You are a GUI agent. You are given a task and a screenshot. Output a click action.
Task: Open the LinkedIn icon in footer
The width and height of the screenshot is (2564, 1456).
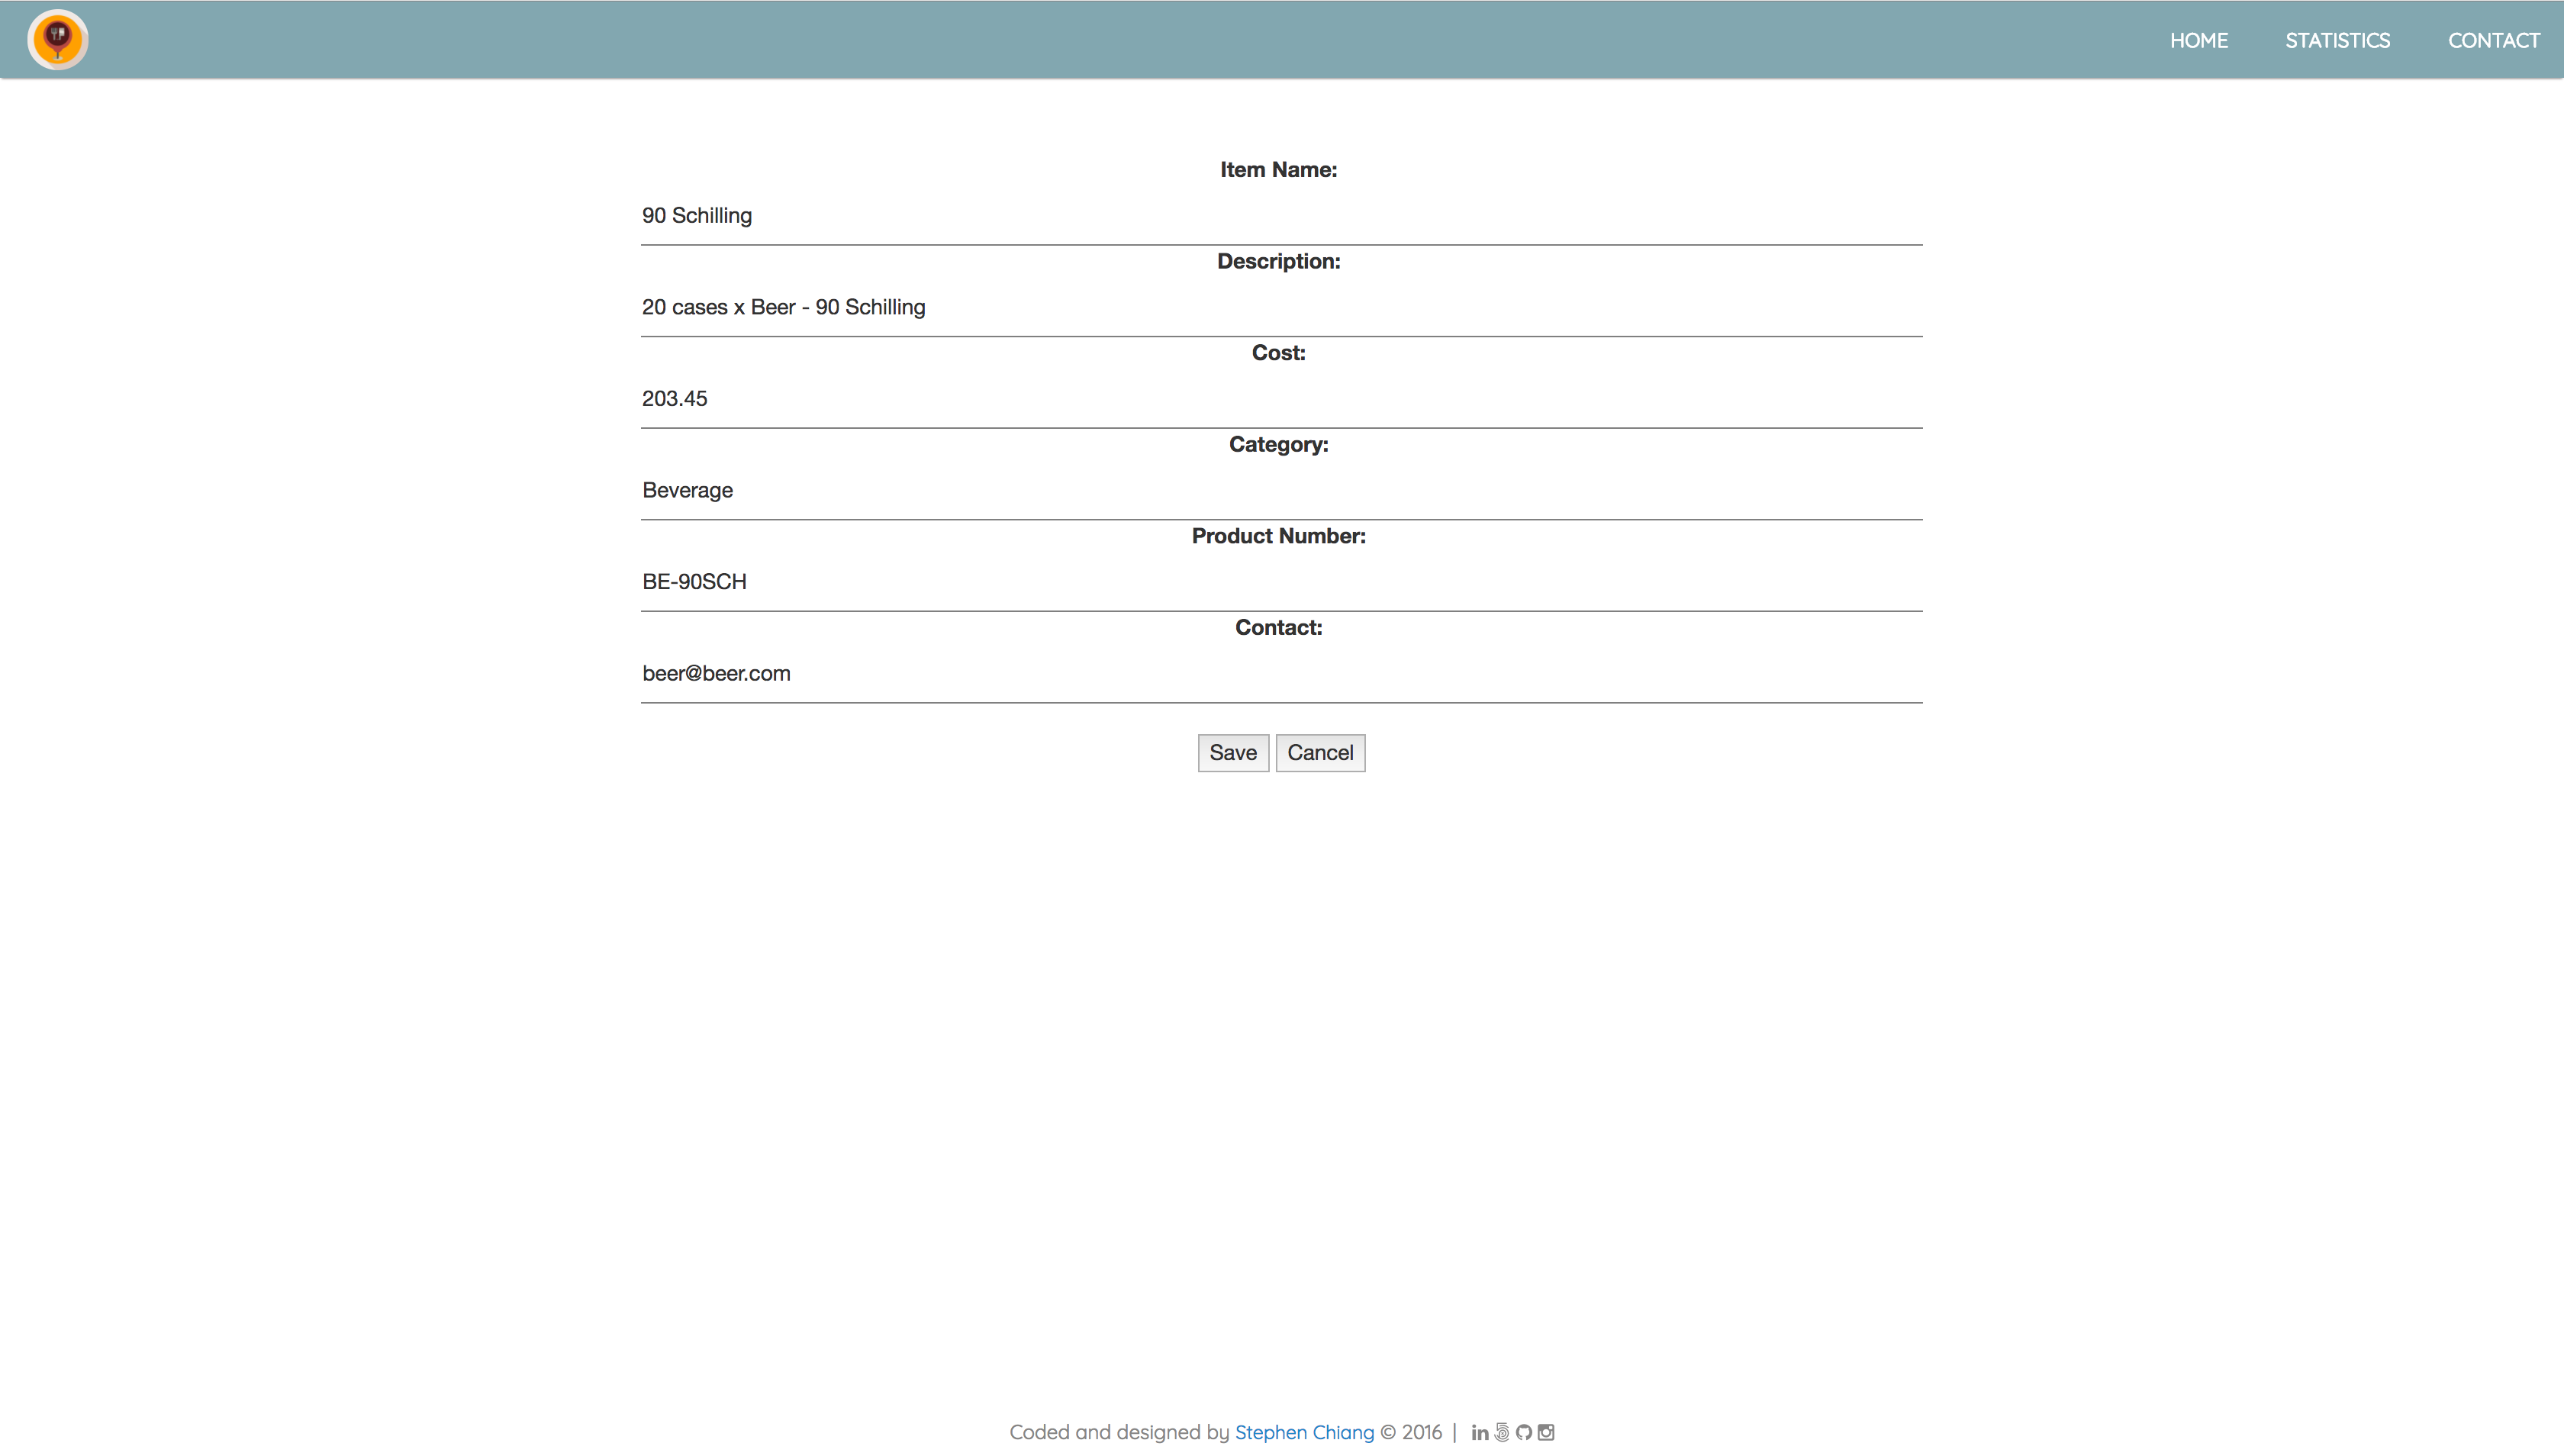pyautogui.click(x=1480, y=1433)
